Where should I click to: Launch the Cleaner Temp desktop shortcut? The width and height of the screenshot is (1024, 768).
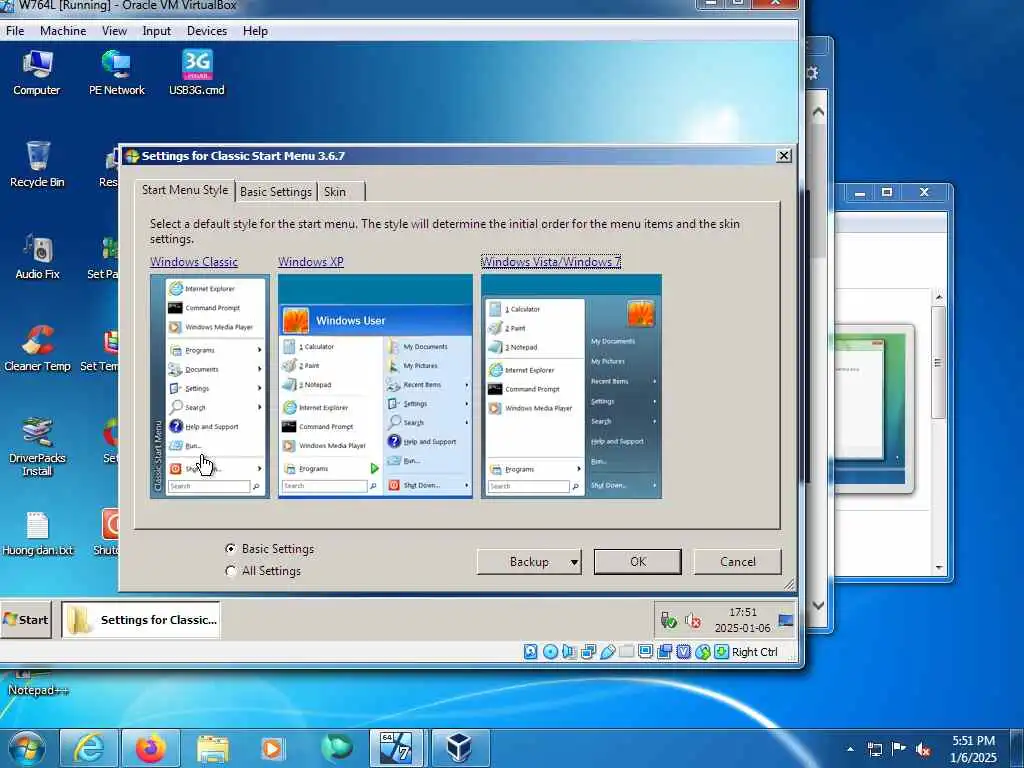pos(37,349)
